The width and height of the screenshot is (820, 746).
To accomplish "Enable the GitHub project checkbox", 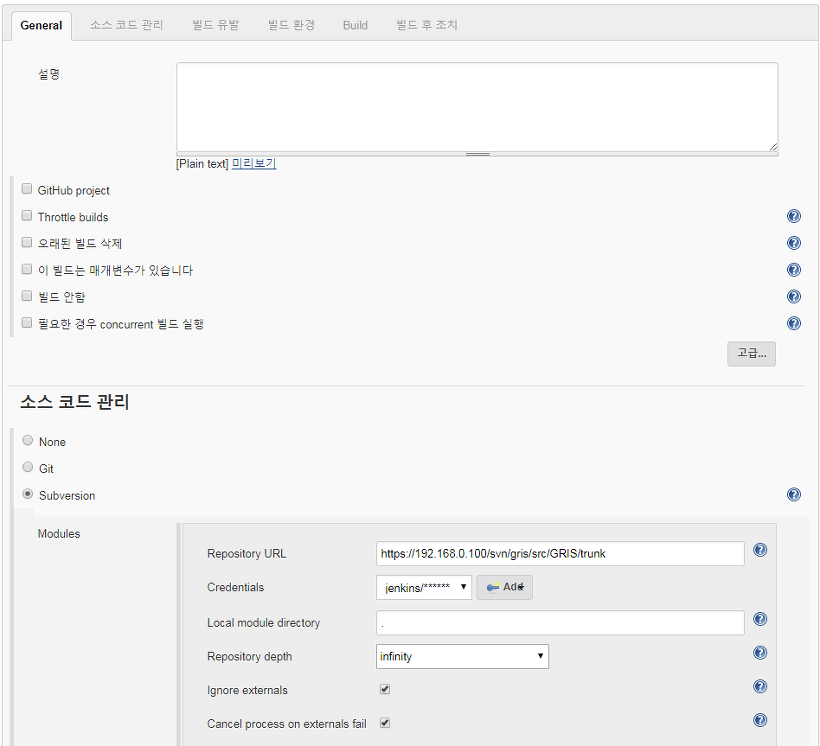I will [x=27, y=189].
